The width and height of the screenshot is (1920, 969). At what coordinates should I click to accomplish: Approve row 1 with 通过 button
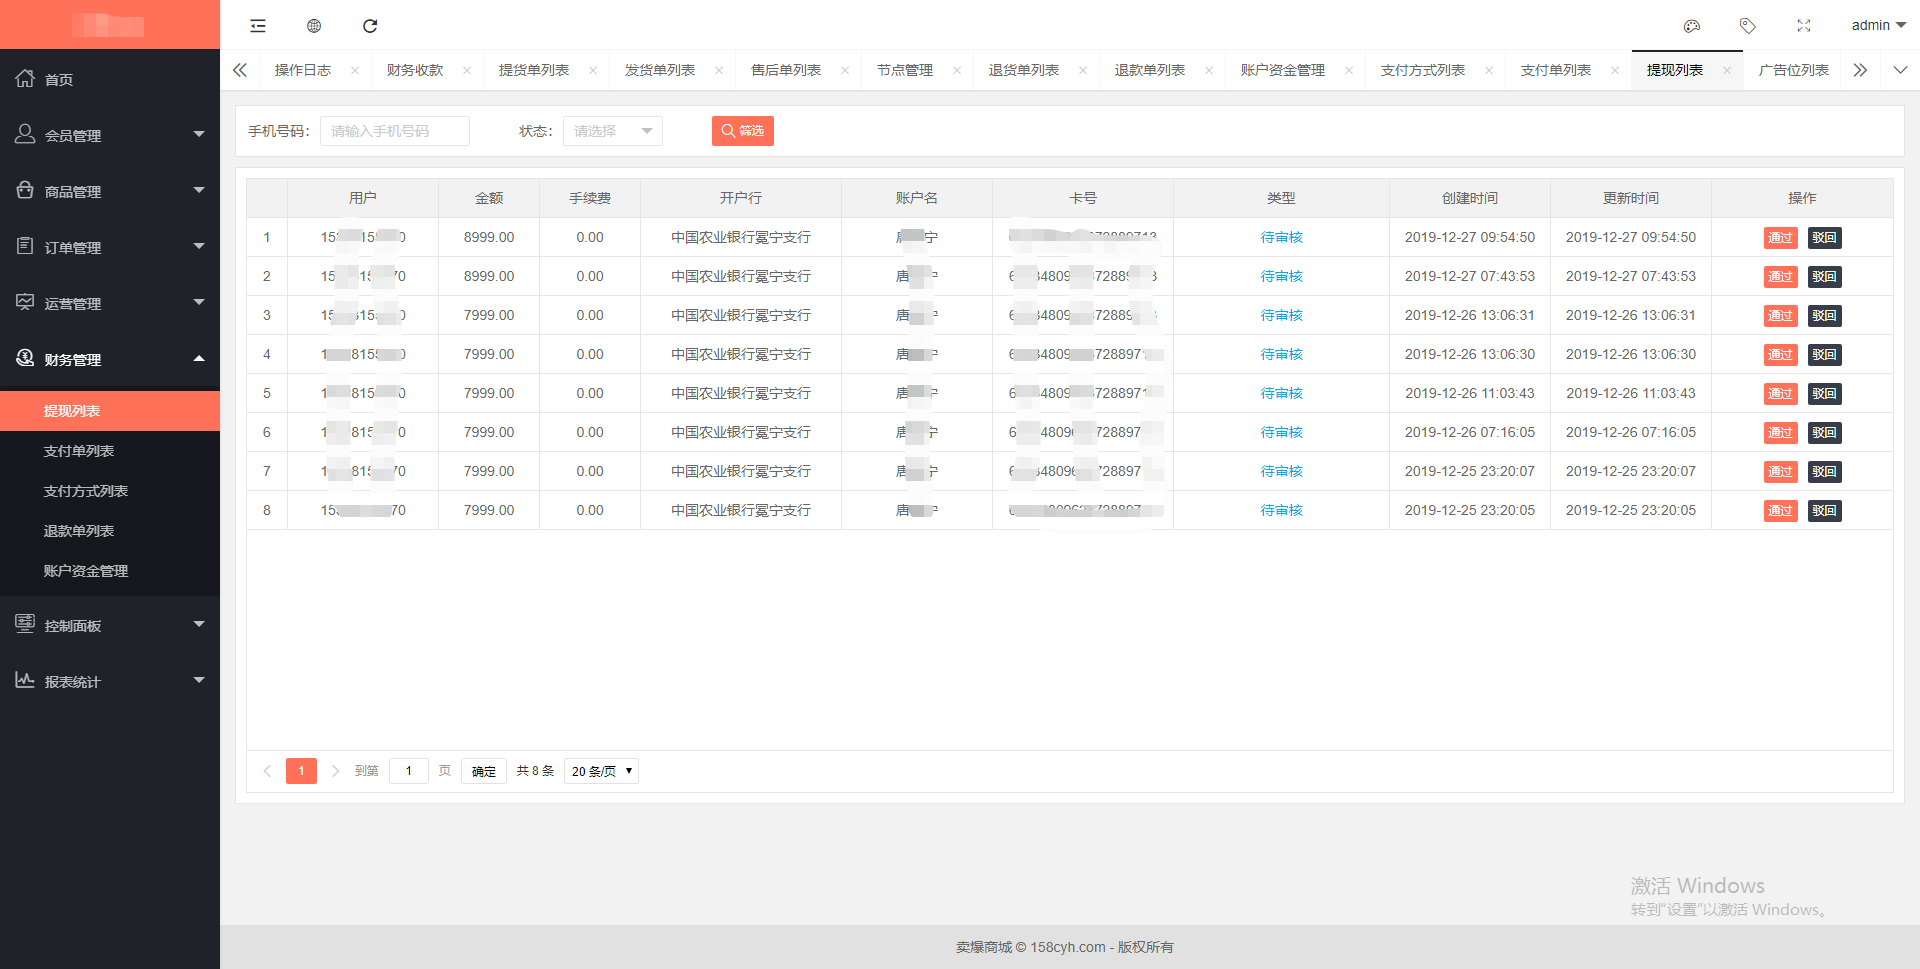[x=1780, y=238]
